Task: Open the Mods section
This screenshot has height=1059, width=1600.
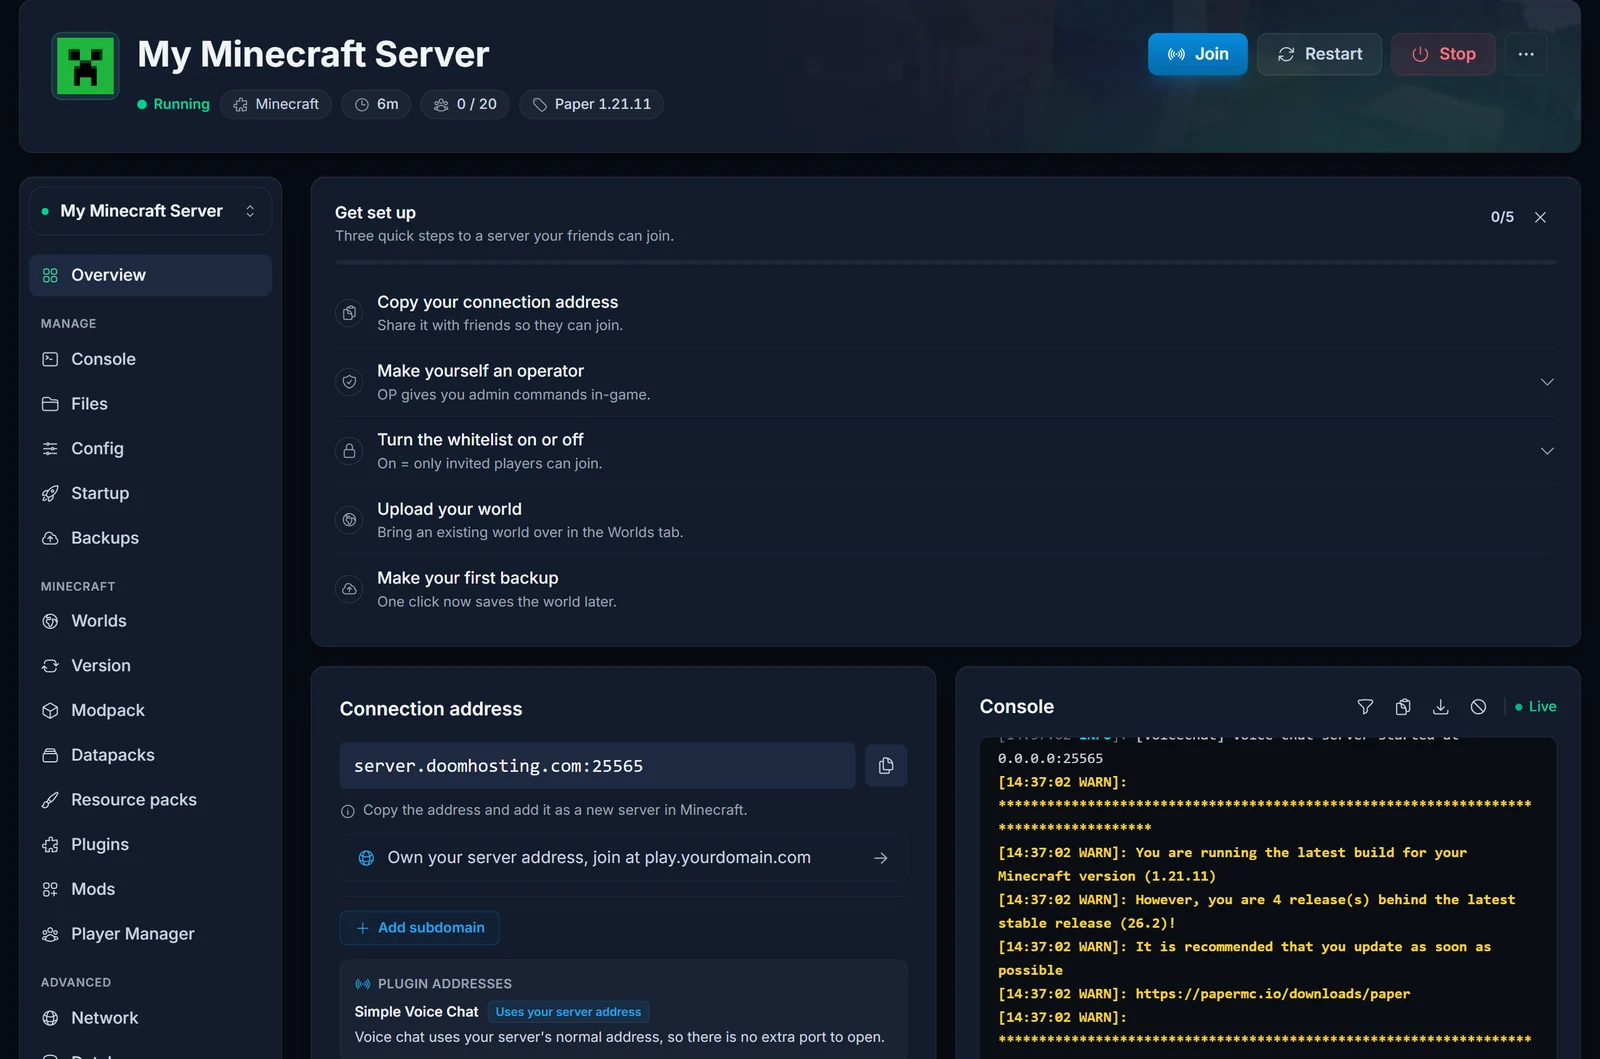Action: (150, 889)
